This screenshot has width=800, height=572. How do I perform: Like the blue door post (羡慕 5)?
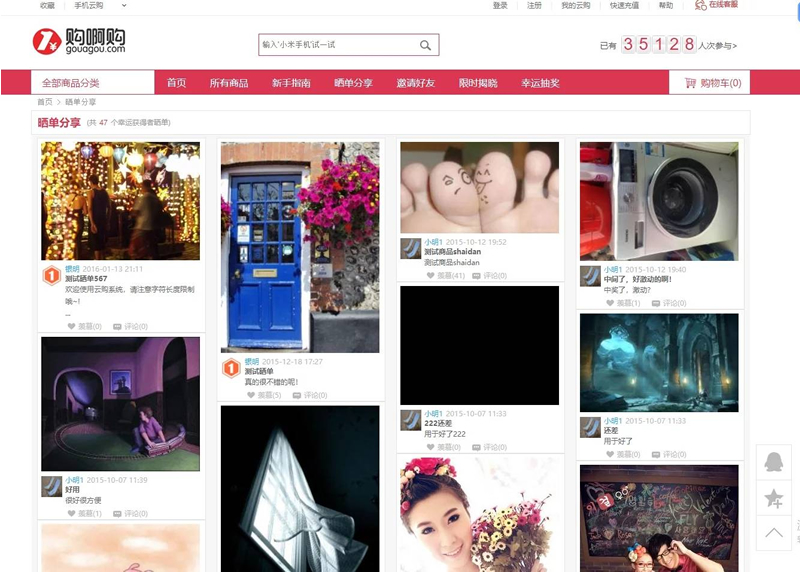(x=264, y=395)
